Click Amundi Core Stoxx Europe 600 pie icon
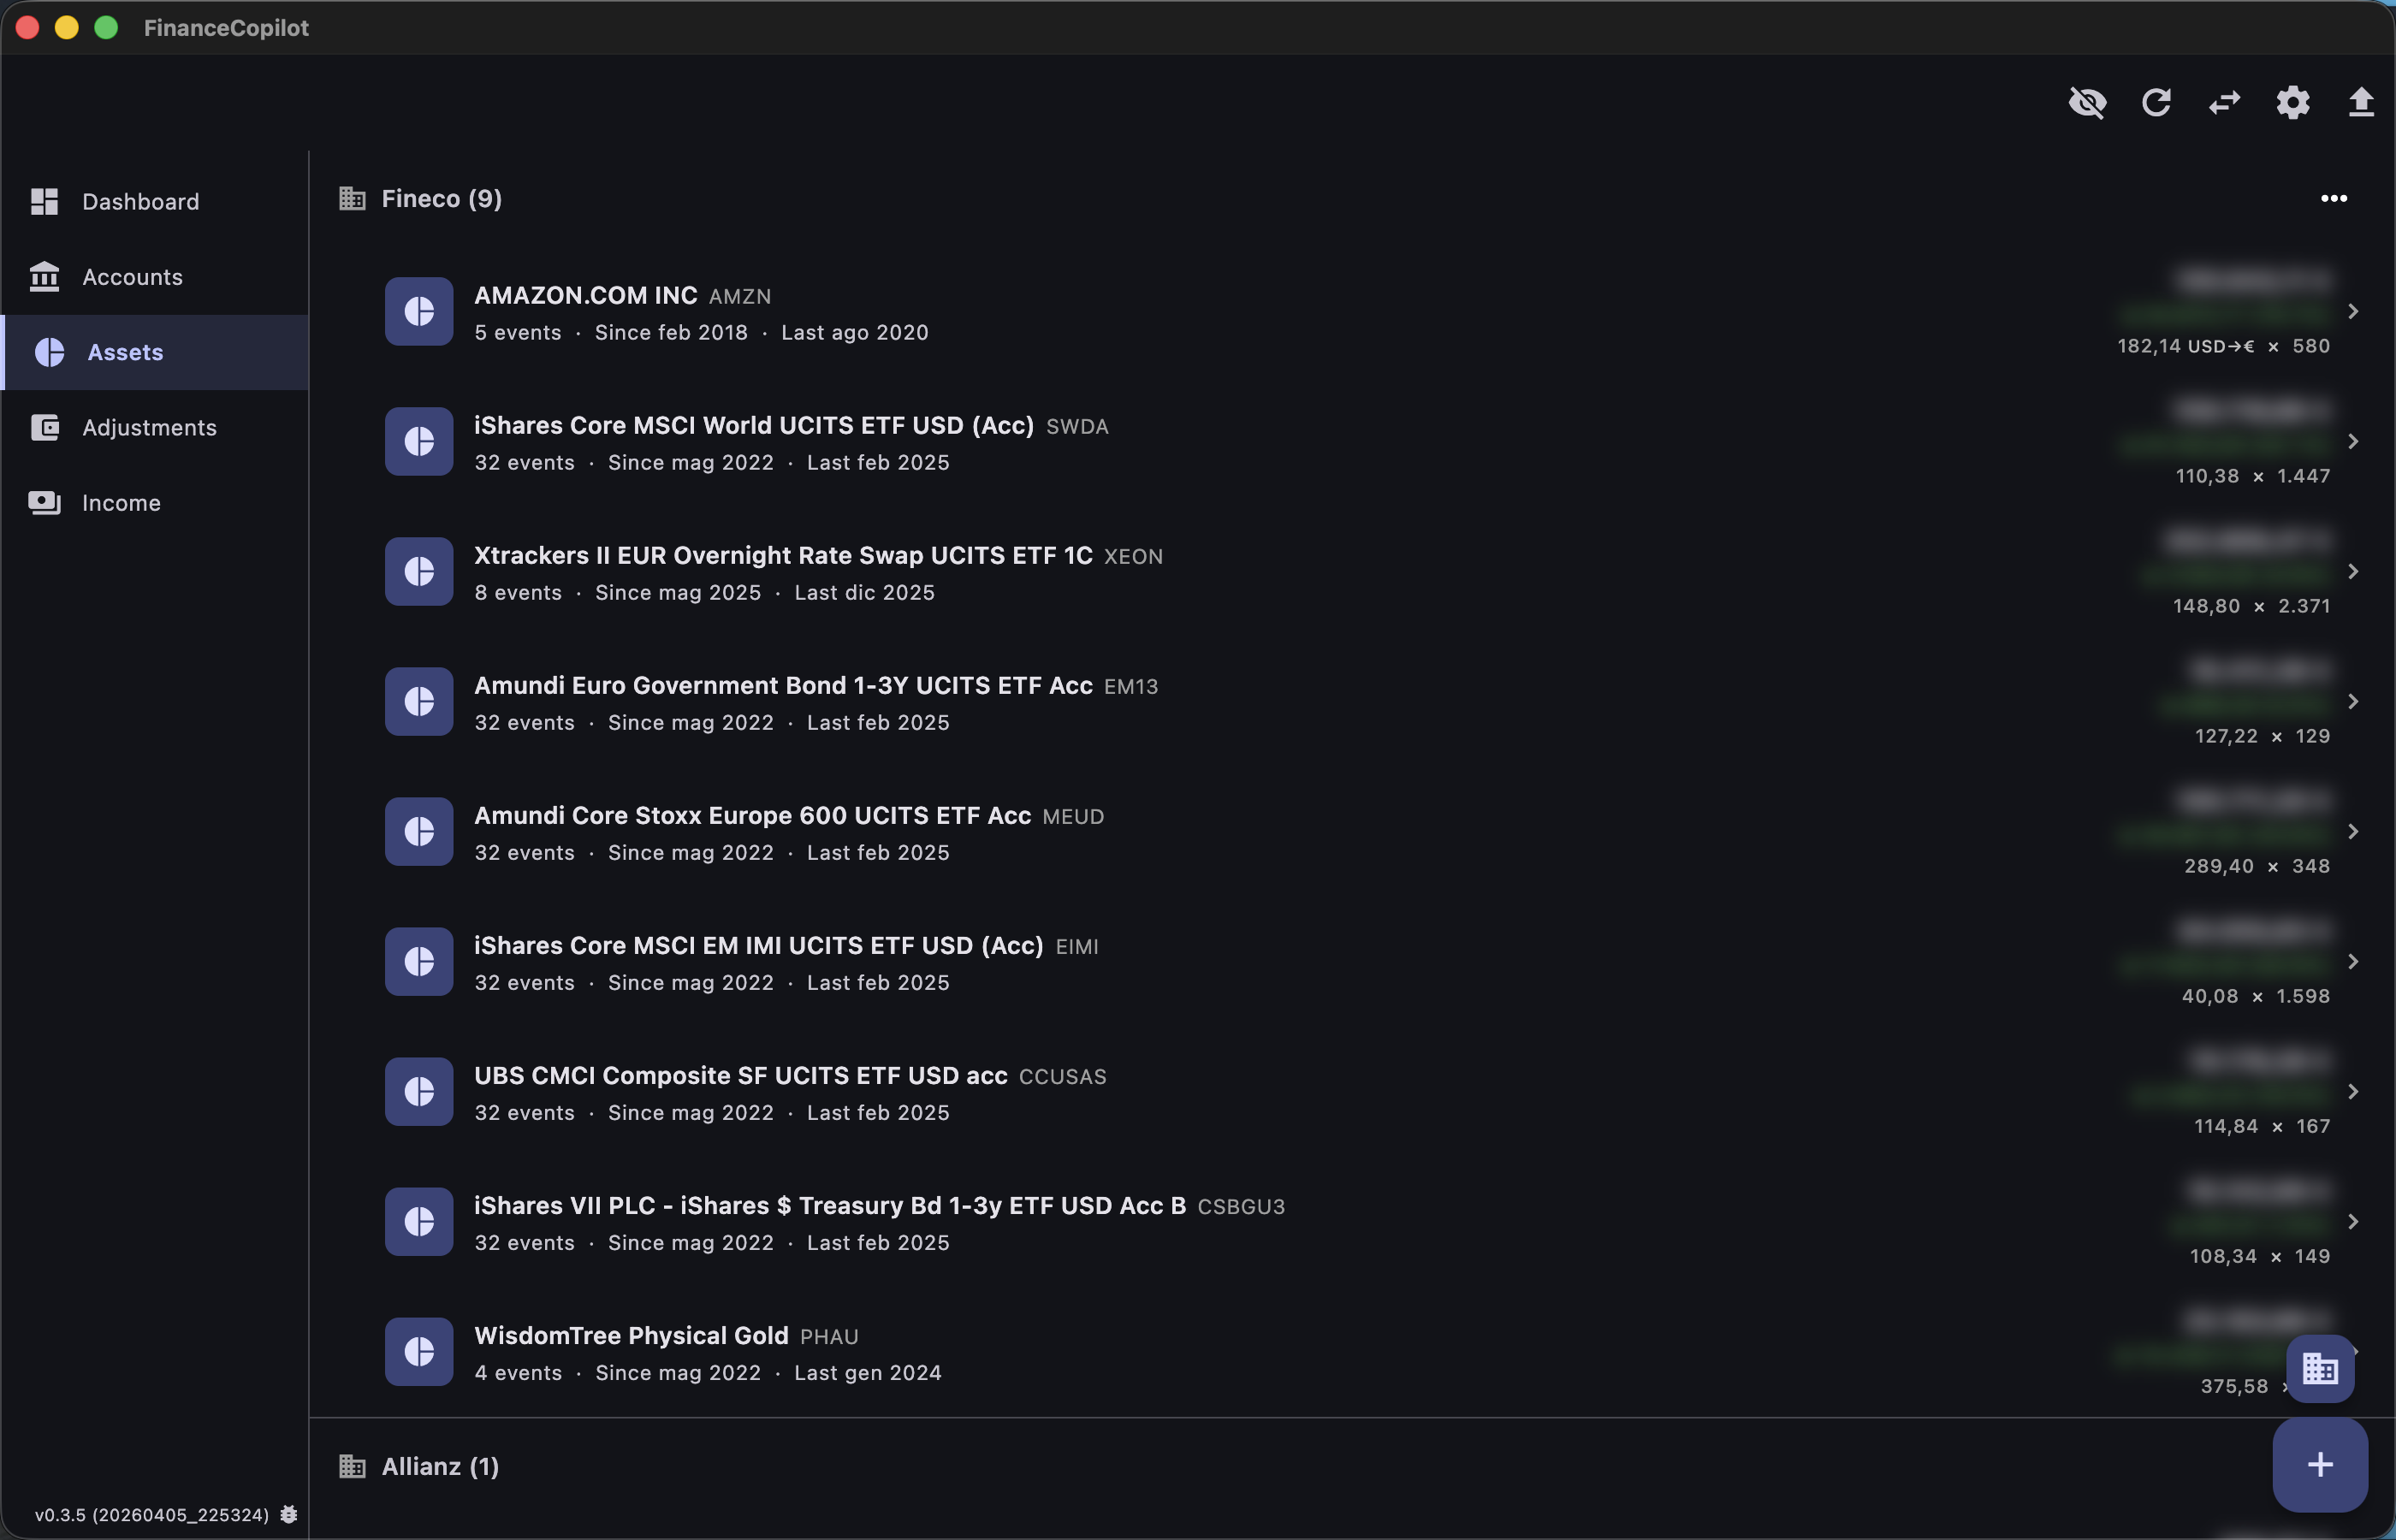Viewport: 2396px width, 1540px height. point(419,832)
